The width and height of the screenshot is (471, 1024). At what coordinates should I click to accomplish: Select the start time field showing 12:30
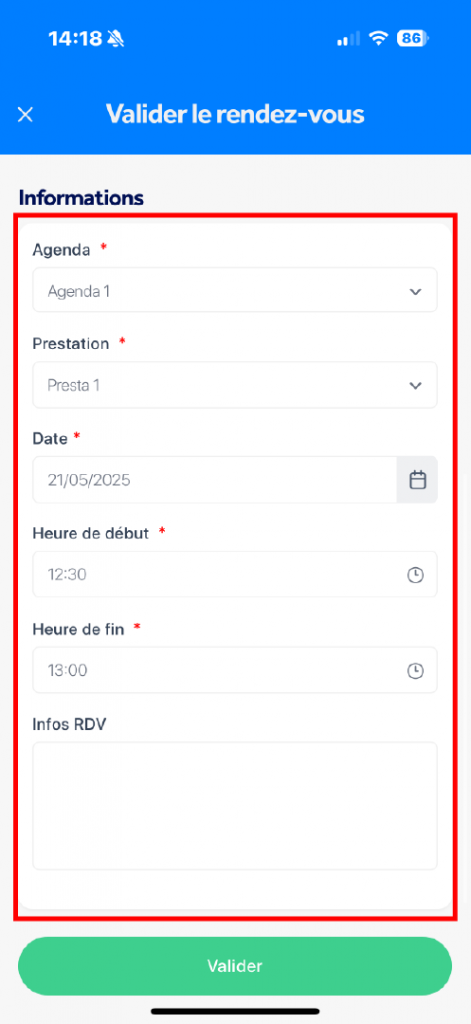(235, 575)
